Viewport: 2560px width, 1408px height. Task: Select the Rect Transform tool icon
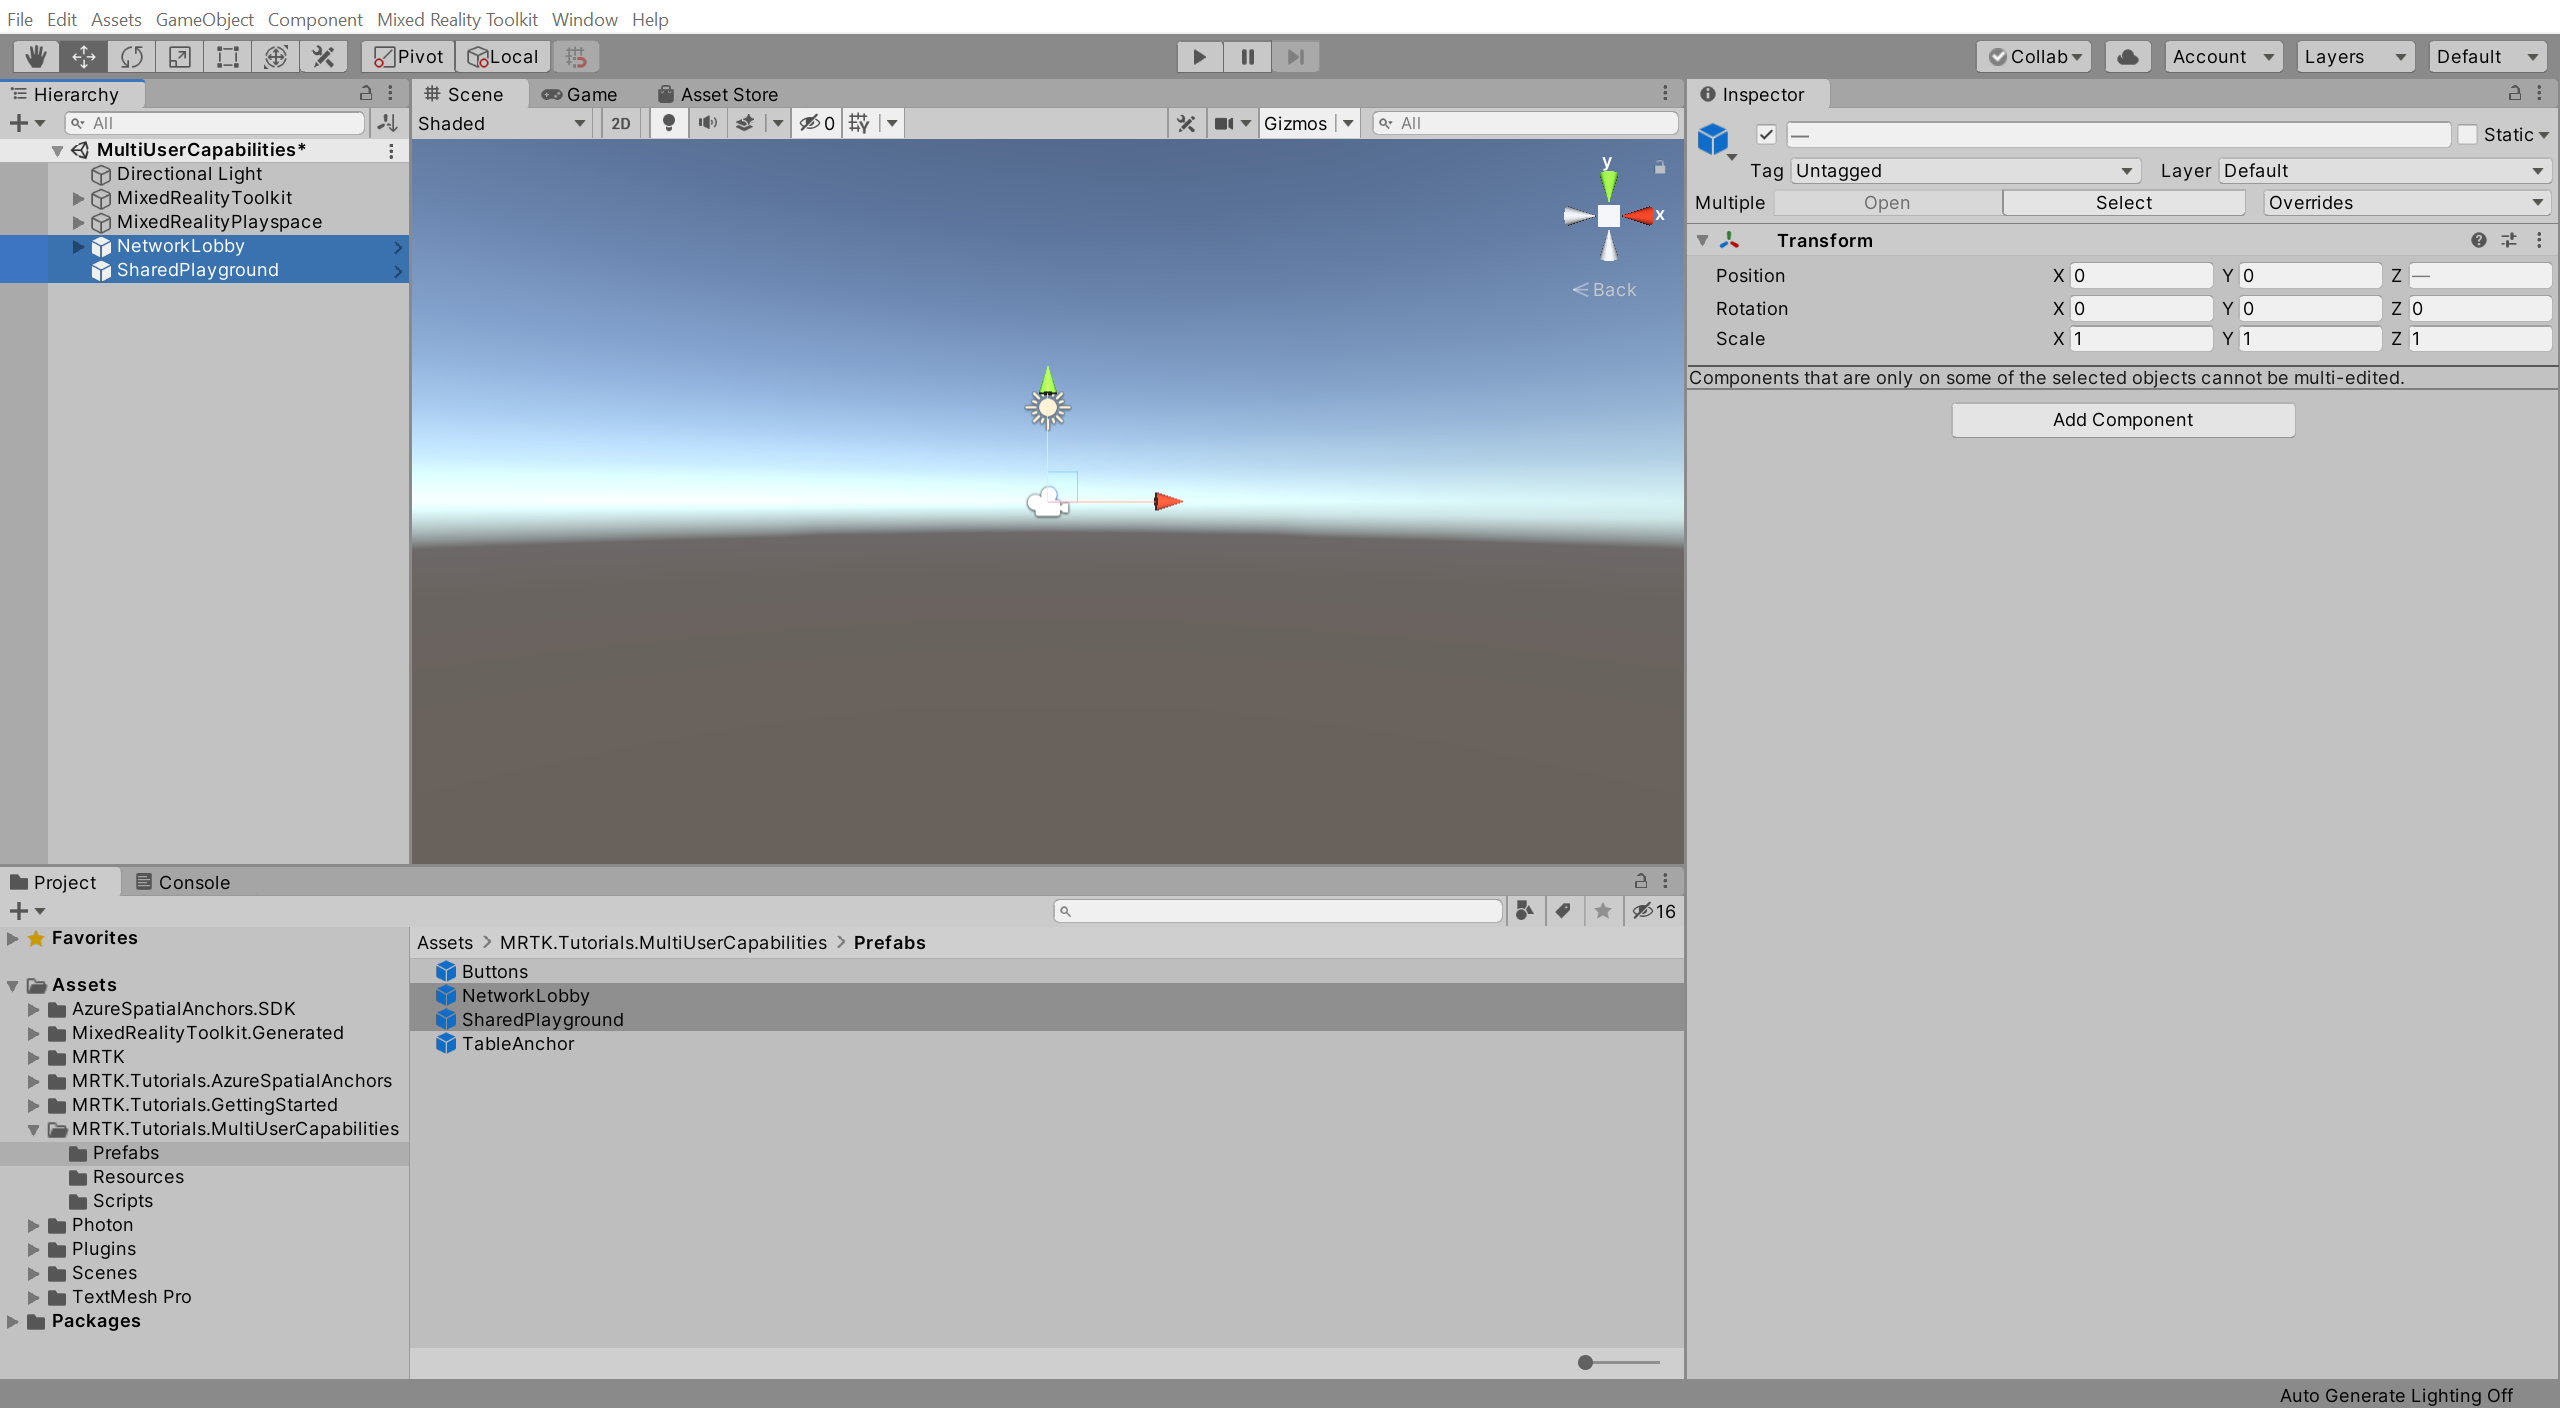(227, 55)
